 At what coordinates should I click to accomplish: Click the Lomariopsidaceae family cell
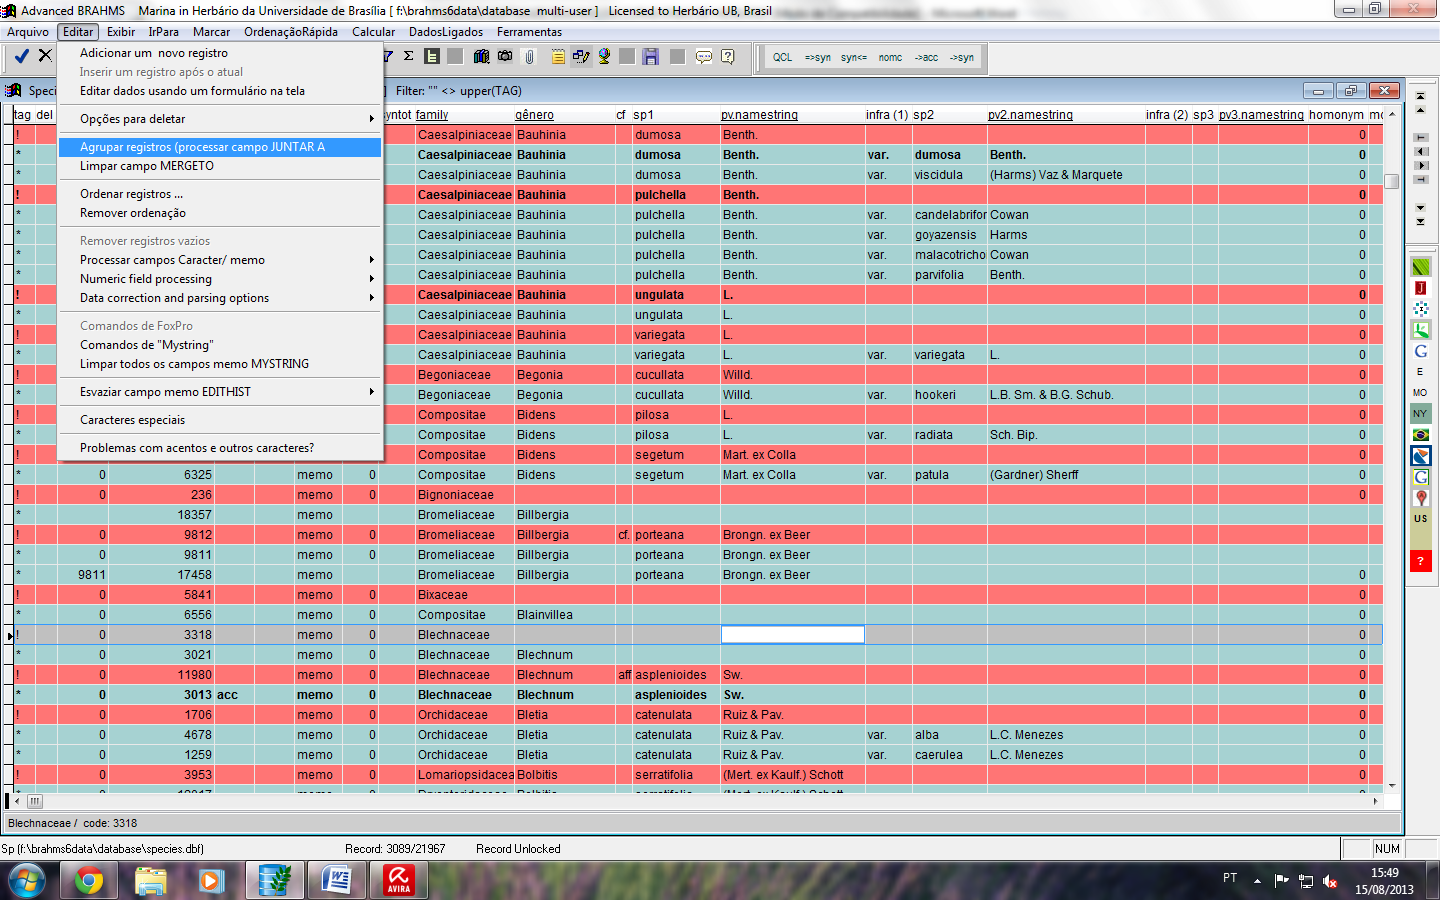pyautogui.click(x=465, y=775)
